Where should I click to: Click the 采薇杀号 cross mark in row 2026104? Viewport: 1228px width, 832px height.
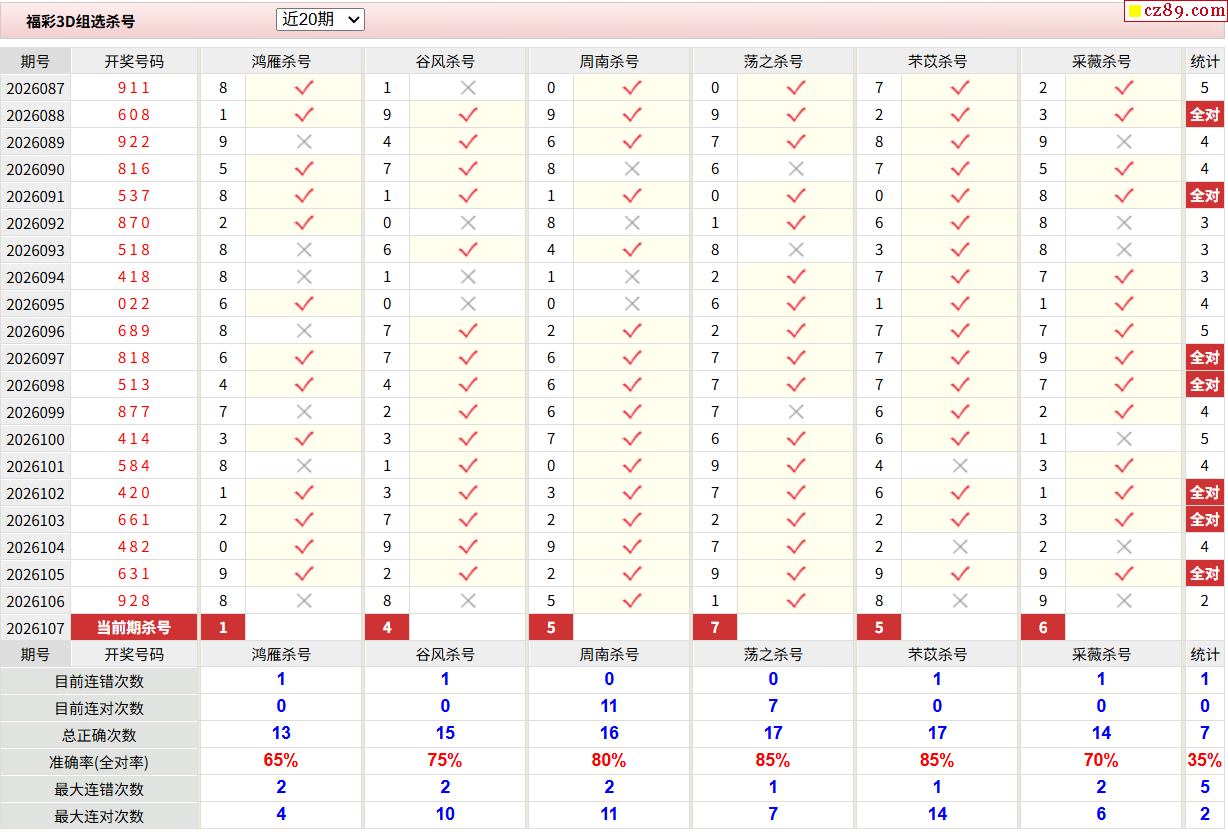pyautogui.click(x=1124, y=547)
